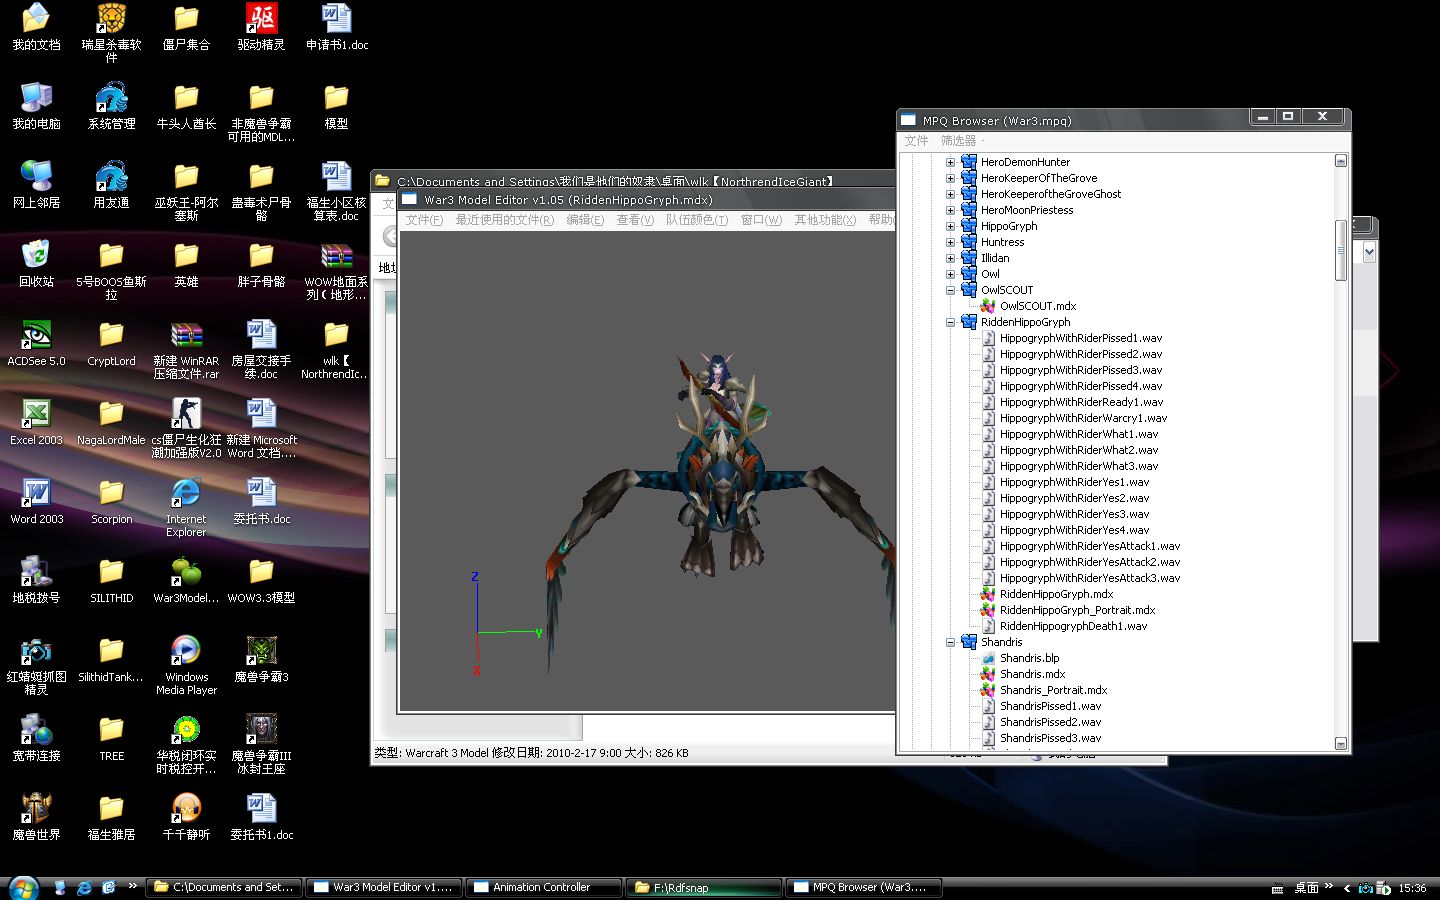Click the Owl folder icon in MPQ Browser
Screen dimensions: 1440x900
(x=969, y=274)
